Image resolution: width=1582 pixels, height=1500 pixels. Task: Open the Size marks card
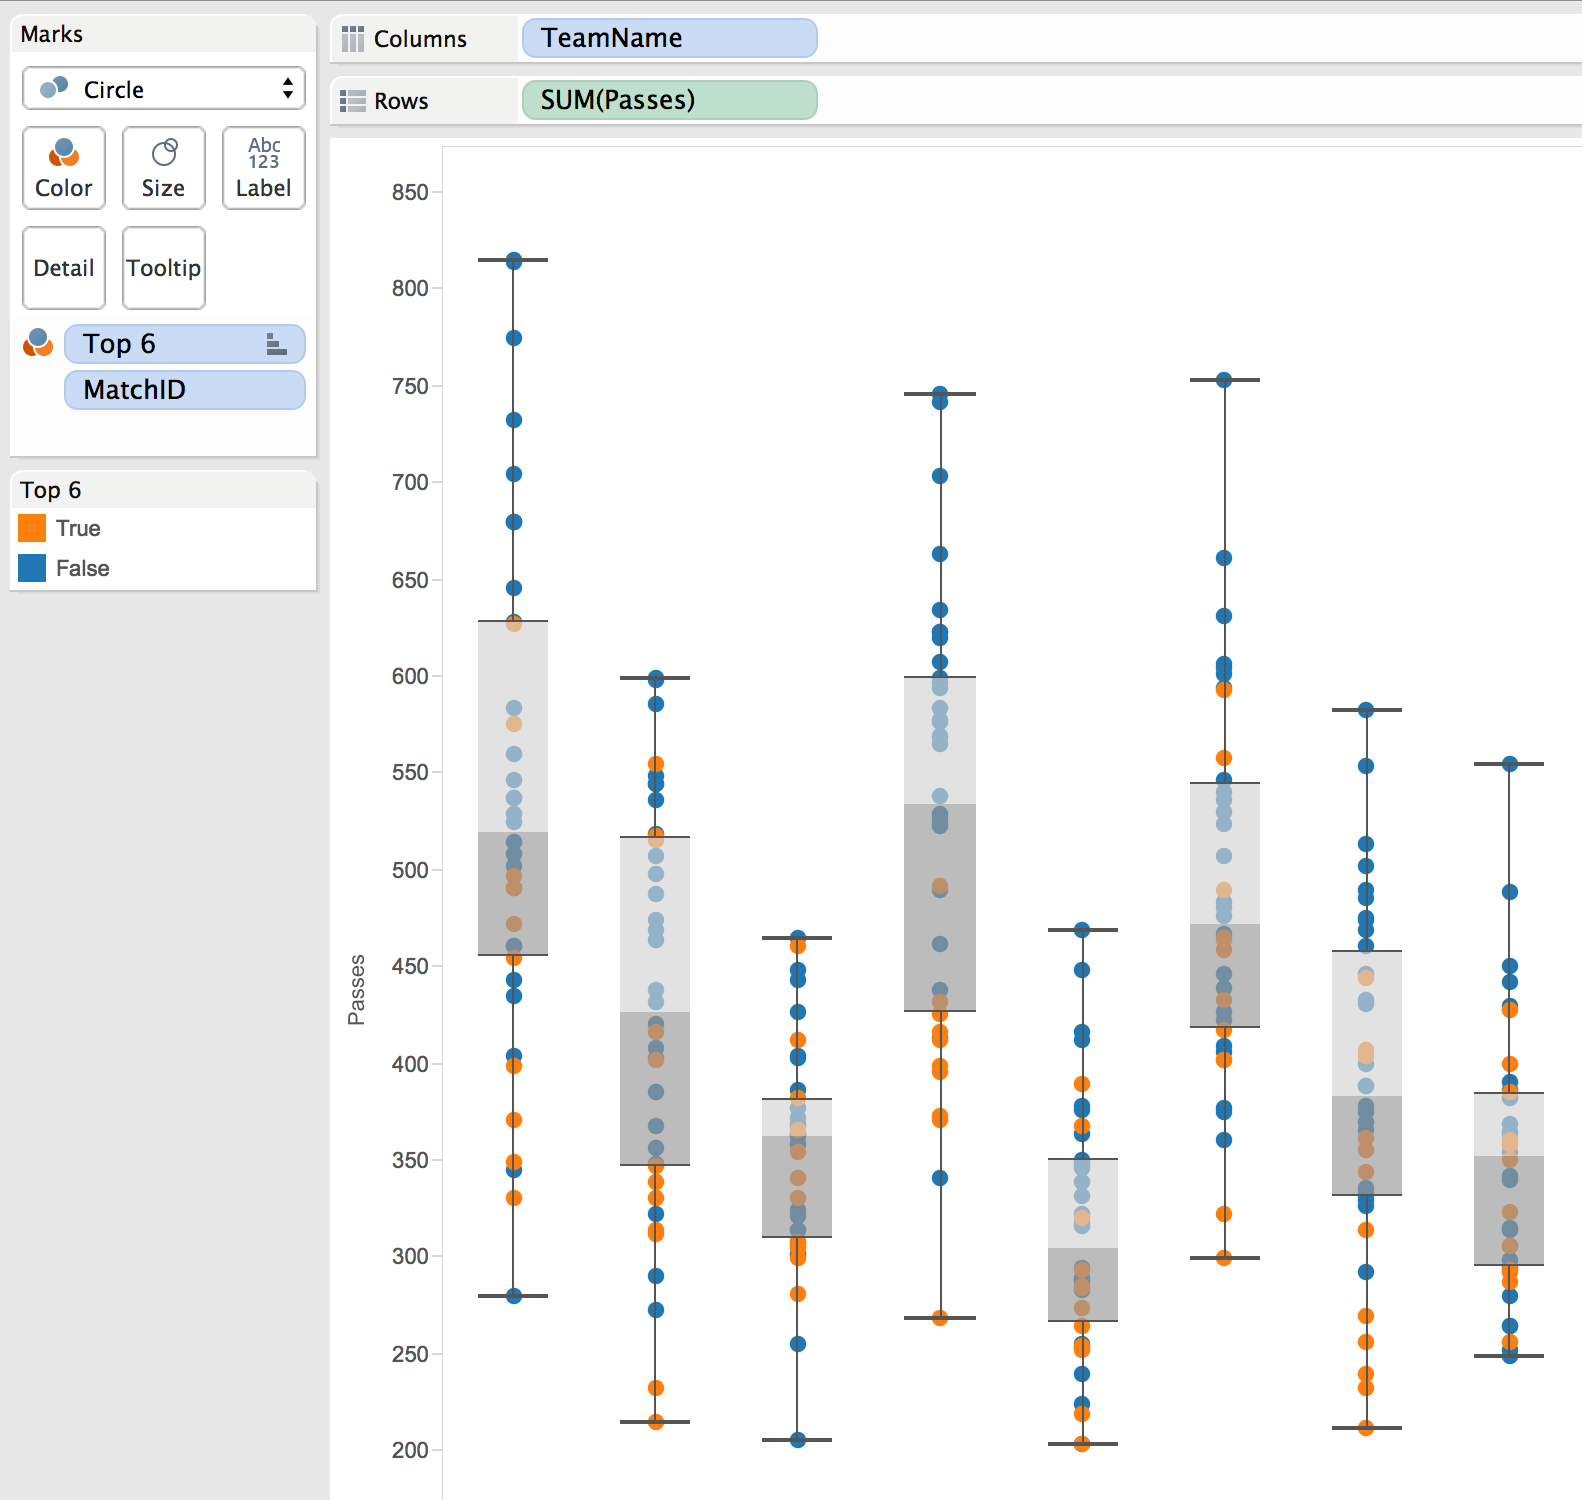click(164, 168)
